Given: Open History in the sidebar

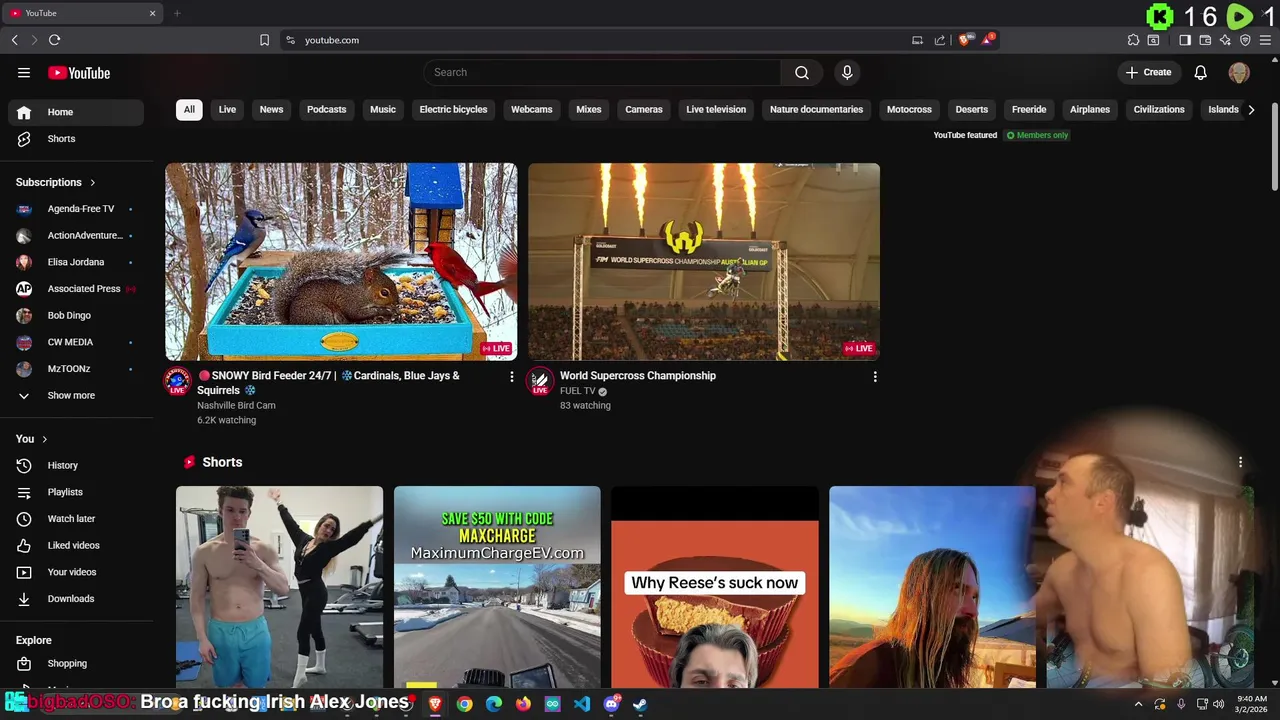Looking at the screenshot, I should [76, 465].
